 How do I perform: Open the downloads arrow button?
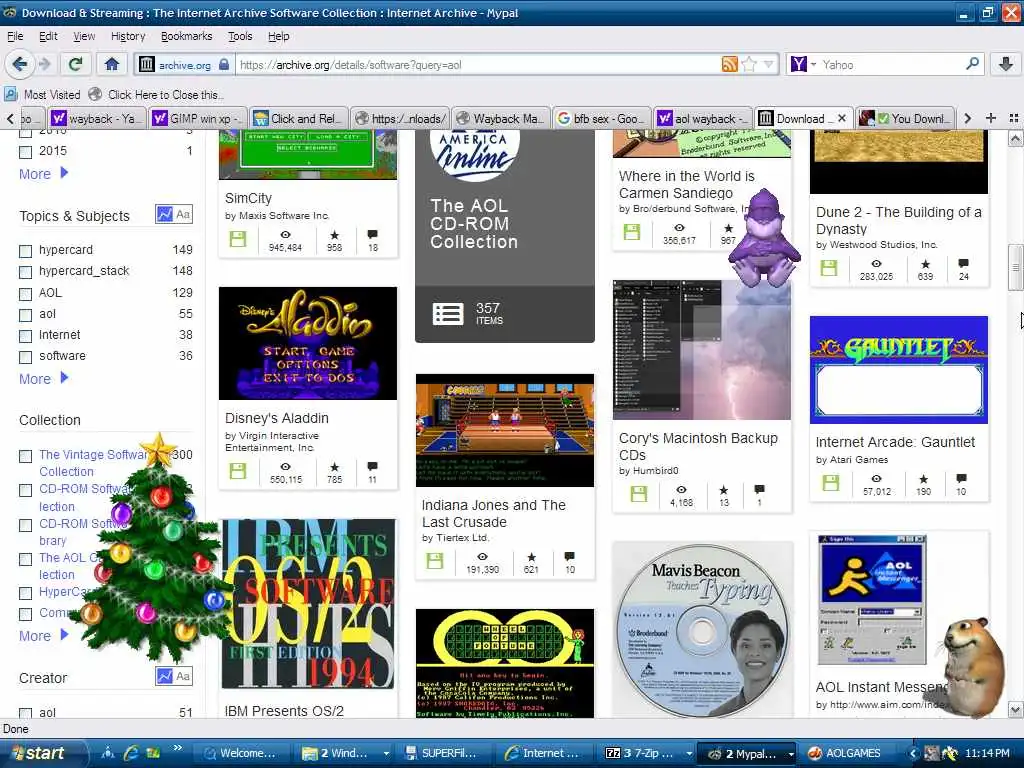coord(1006,64)
